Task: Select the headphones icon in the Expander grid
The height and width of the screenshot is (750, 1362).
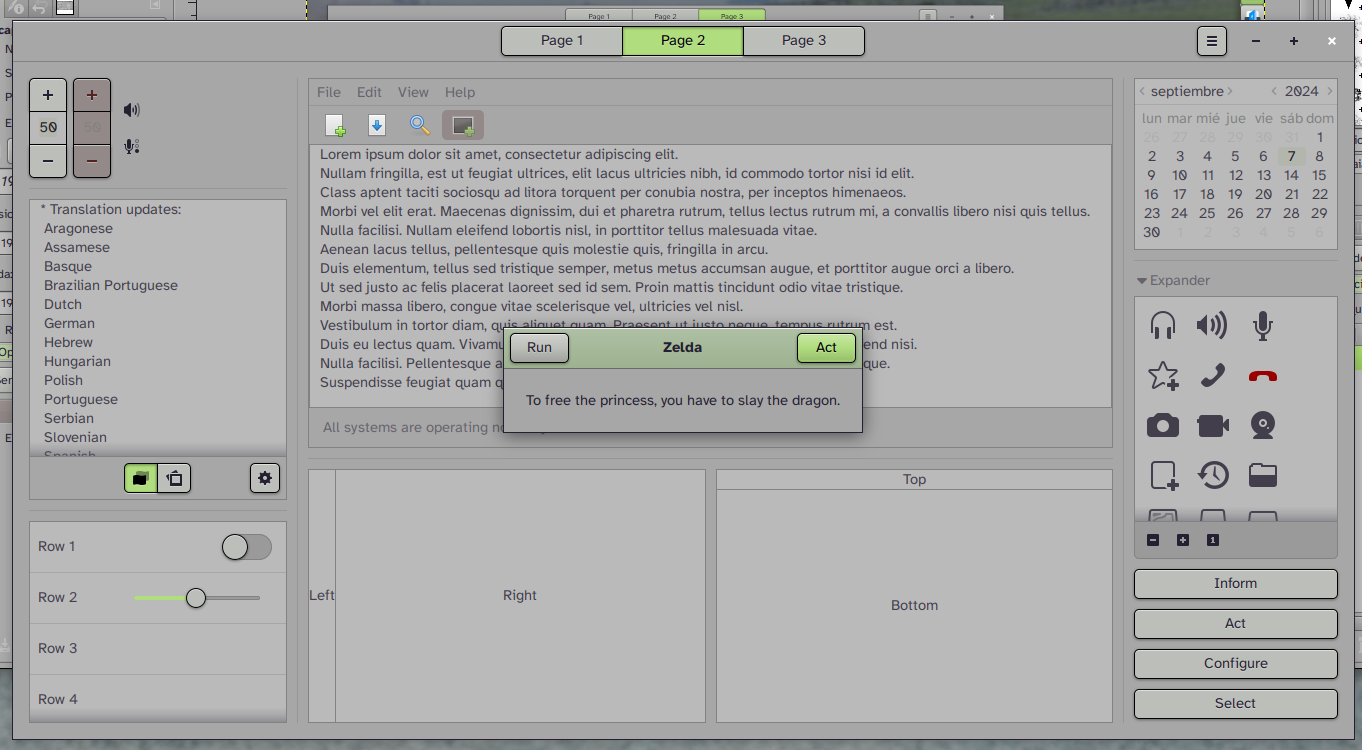Action: [1163, 325]
